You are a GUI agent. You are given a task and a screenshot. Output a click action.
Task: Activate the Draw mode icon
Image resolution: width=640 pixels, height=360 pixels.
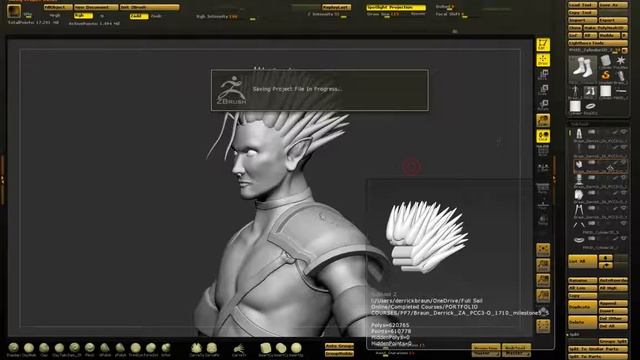[543, 60]
